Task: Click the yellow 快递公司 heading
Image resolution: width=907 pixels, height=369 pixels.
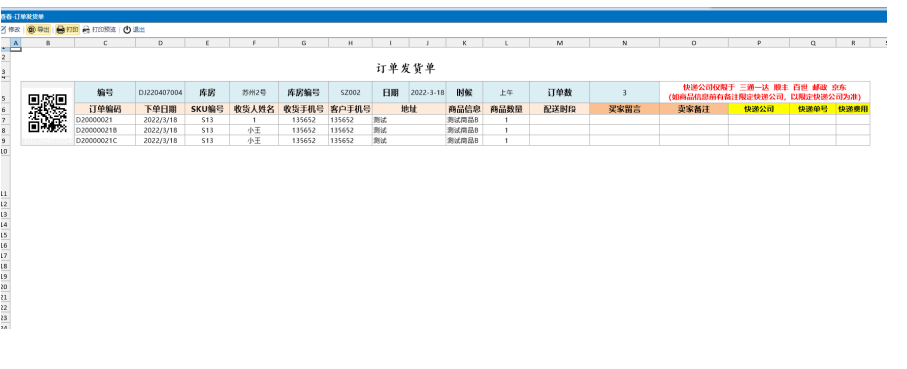Action: [759, 109]
